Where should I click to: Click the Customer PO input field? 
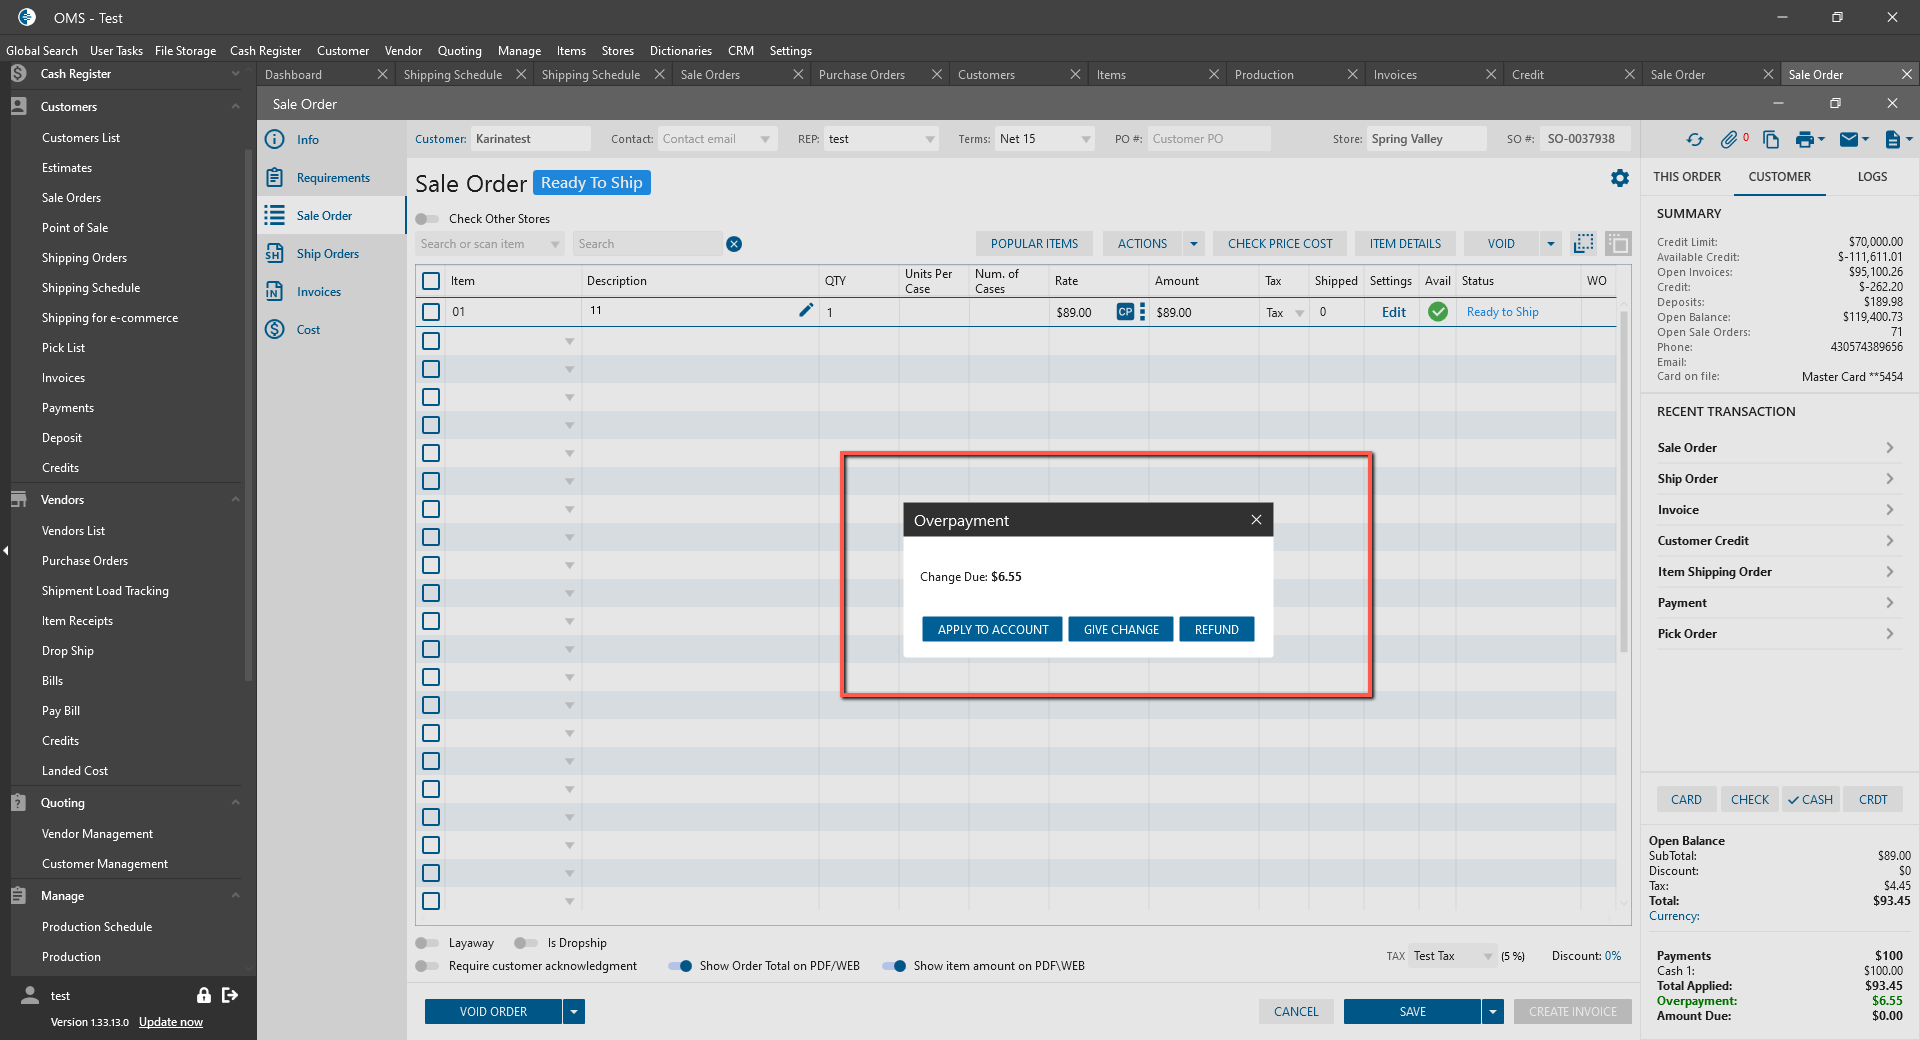(x=1208, y=139)
